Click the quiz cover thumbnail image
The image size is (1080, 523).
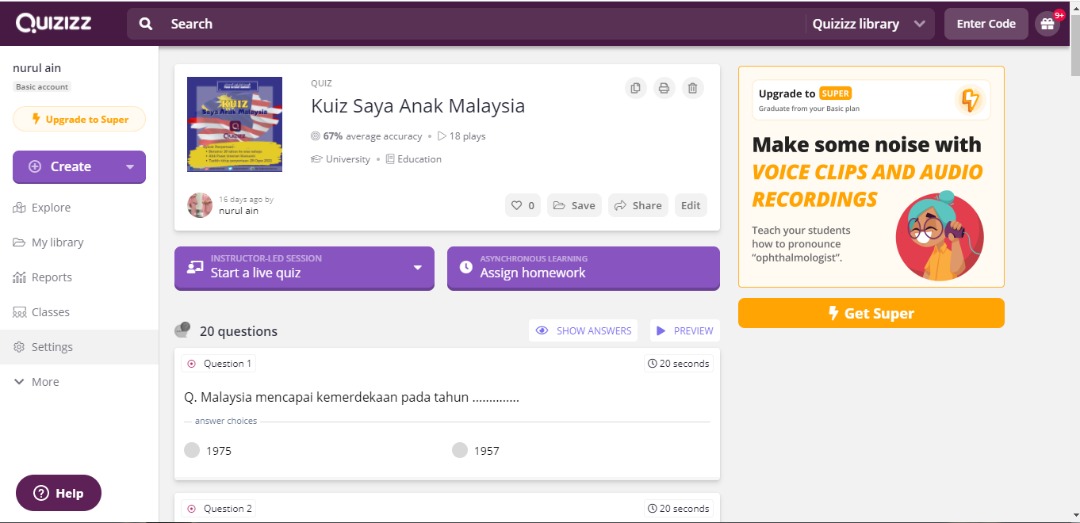[x=235, y=124]
